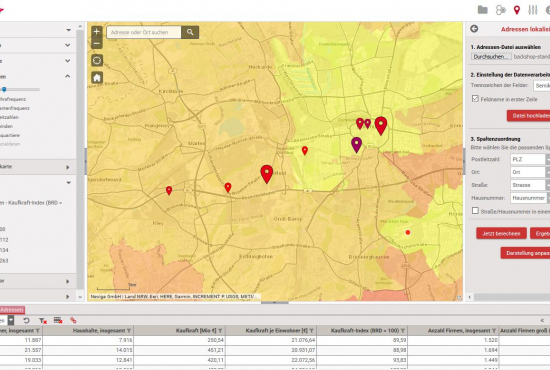Click legend value 263 in left panel
Image resolution: width=550 pixels, height=370 pixels.
coord(4,261)
